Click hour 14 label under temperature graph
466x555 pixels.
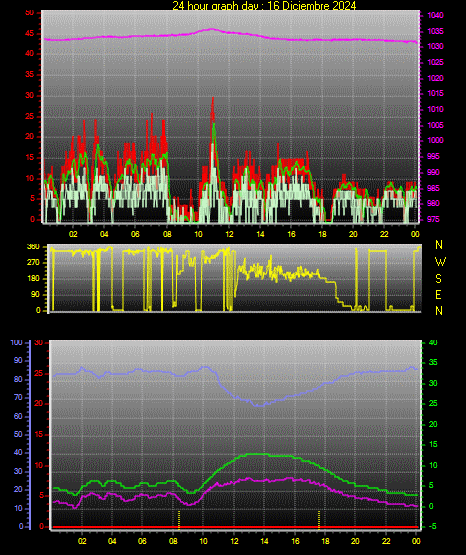click(264, 541)
